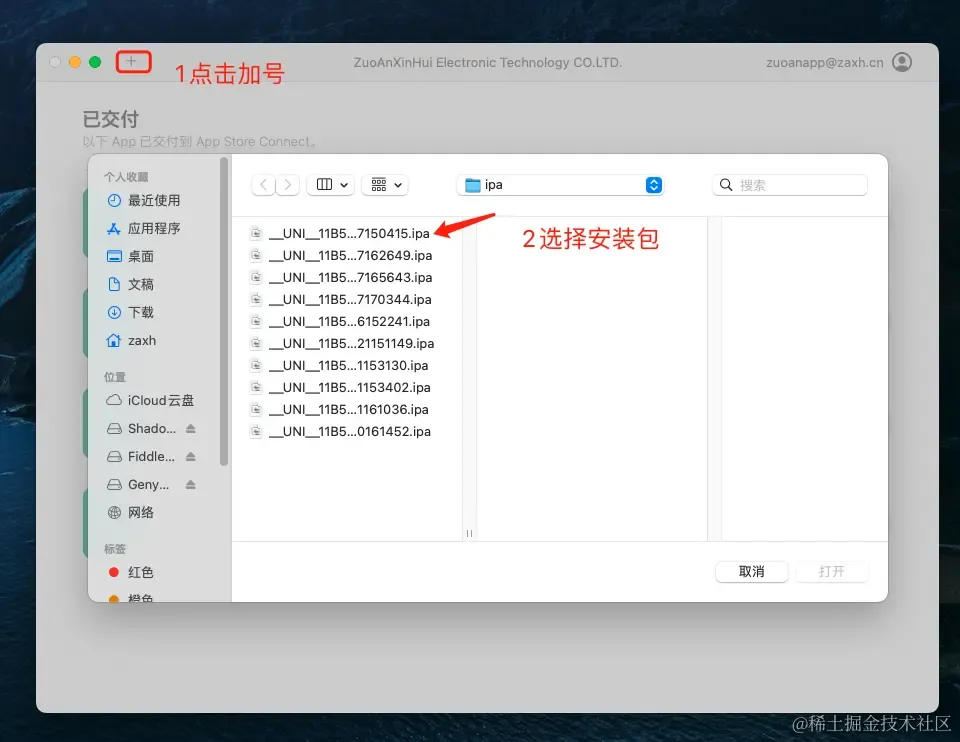
Task: Open iCloud云盘 location in sidebar
Action: [x=151, y=400]
